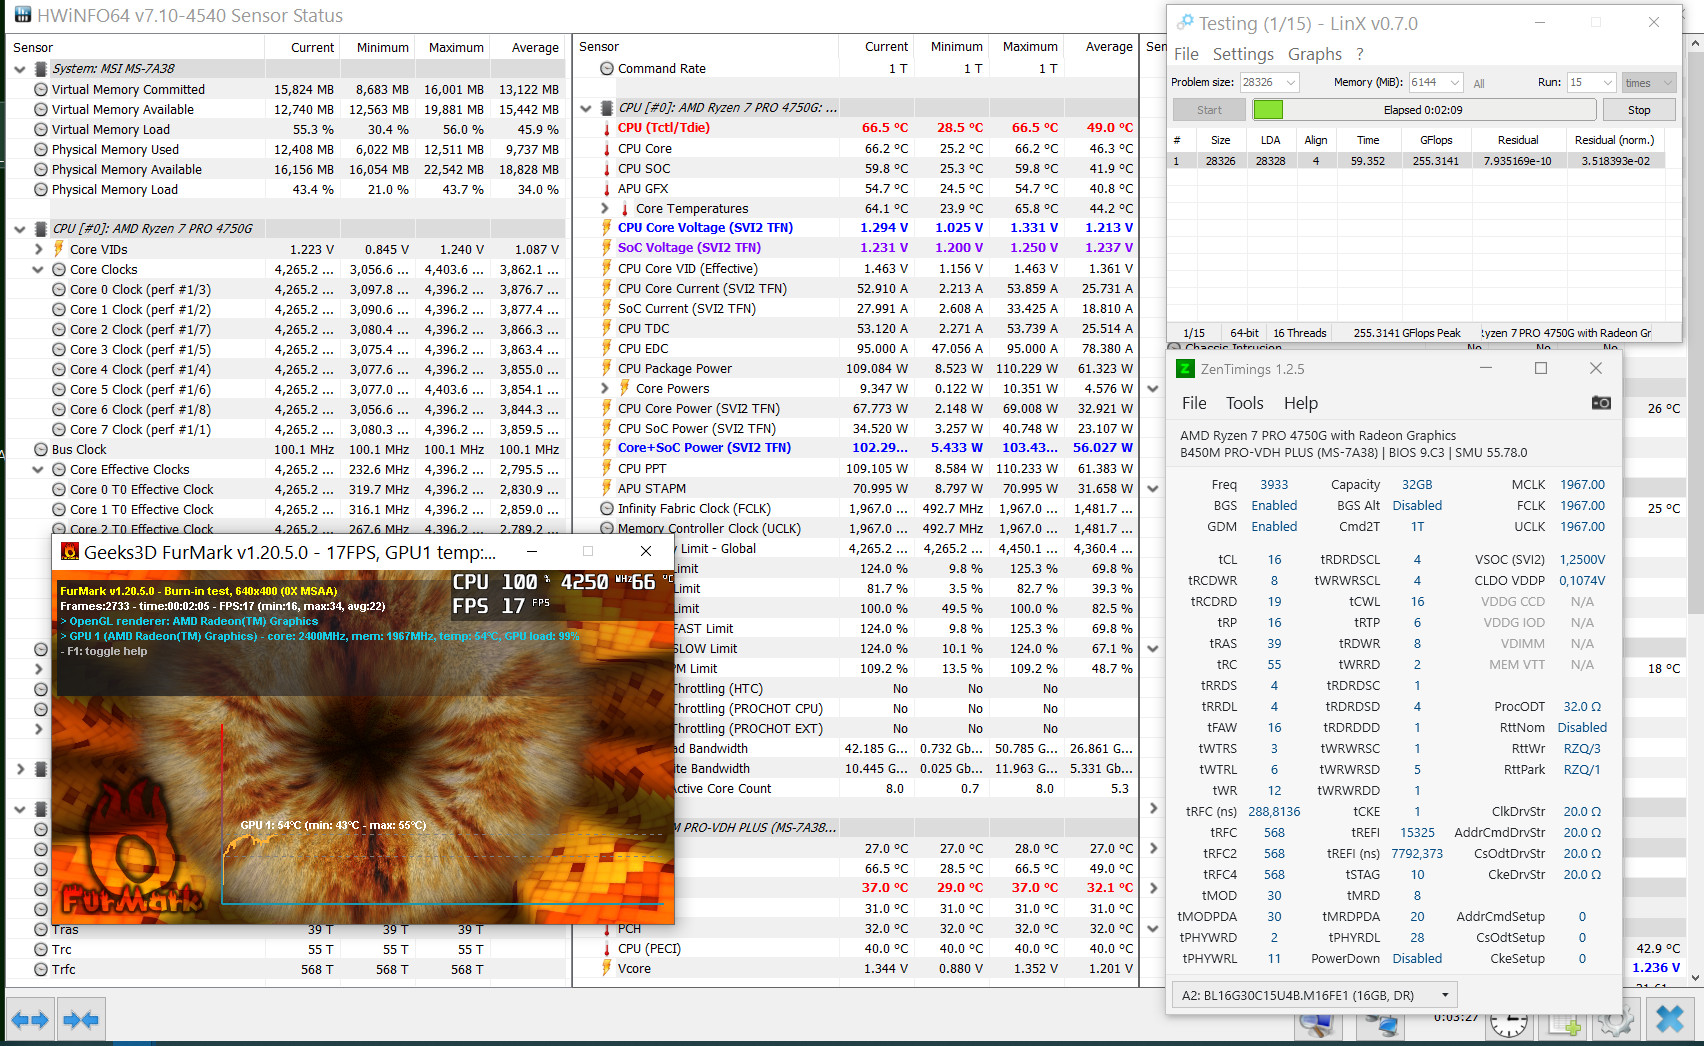Click the network computers icon in HWiNFO toolbar
The height and width of the screenshot is (1046, 1704).
click(x=1382, y=1024)
